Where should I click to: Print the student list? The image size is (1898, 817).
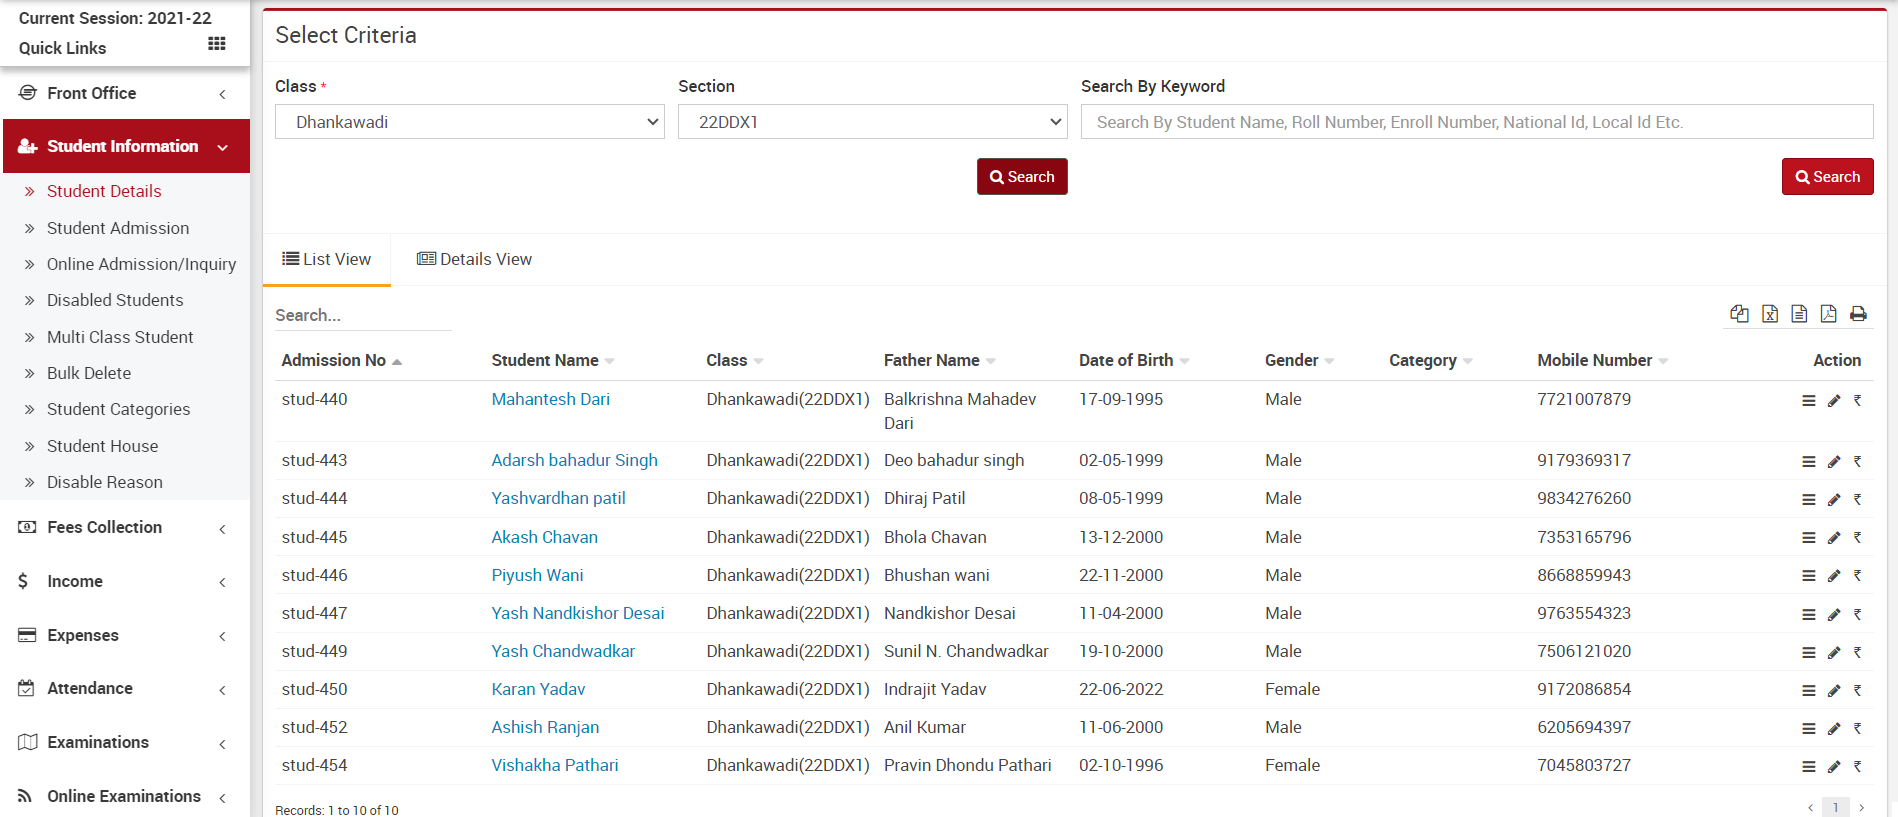pos(1858,314)
